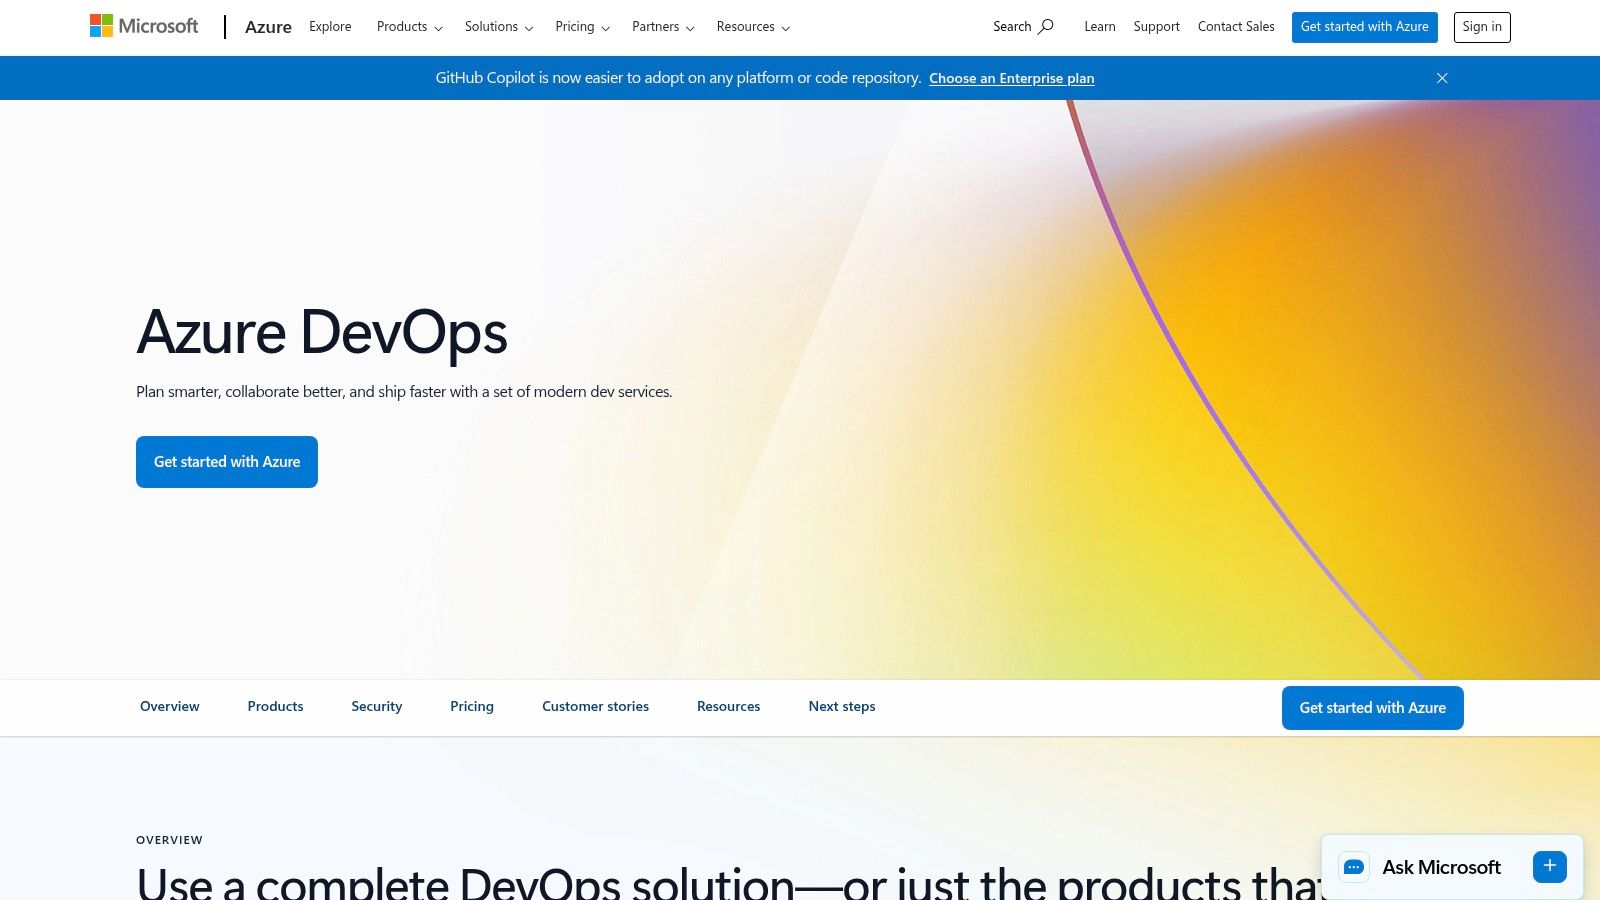This screenshot has width=1600, height=900.
Task: Go to the Azure home link
Action: 268,27
